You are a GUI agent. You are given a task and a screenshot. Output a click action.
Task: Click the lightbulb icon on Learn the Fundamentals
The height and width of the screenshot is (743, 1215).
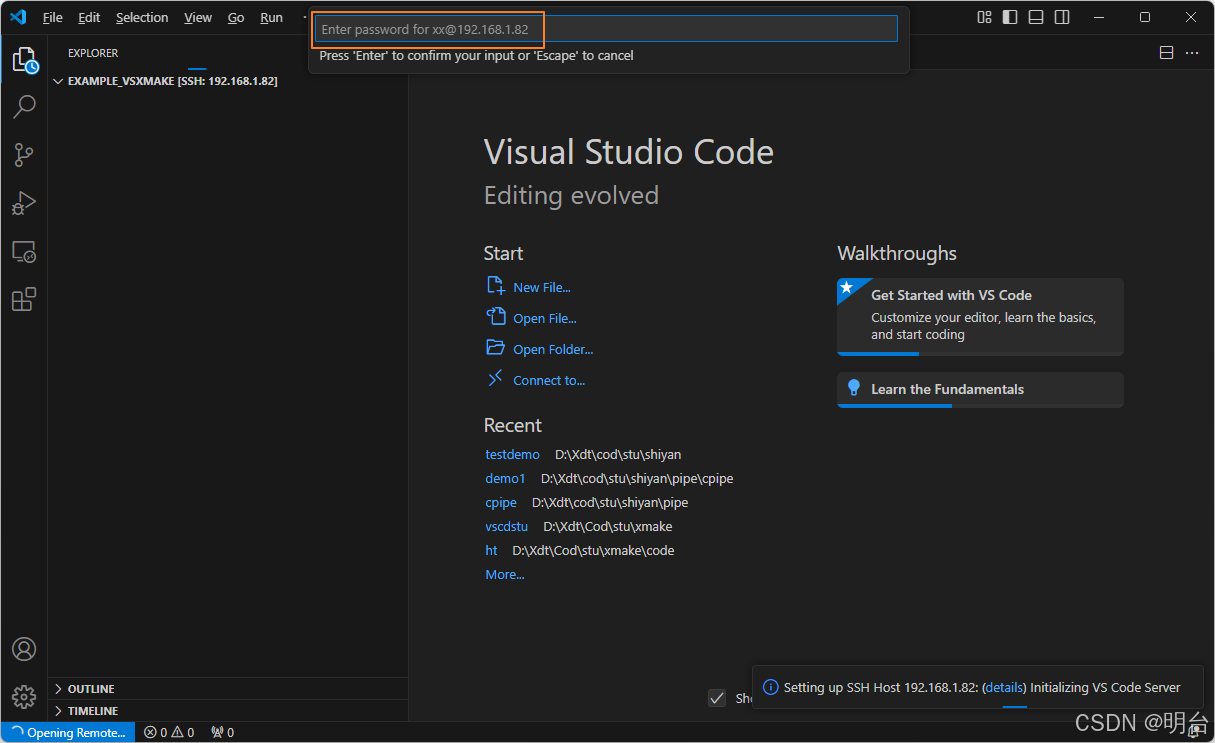click(854, 388)
